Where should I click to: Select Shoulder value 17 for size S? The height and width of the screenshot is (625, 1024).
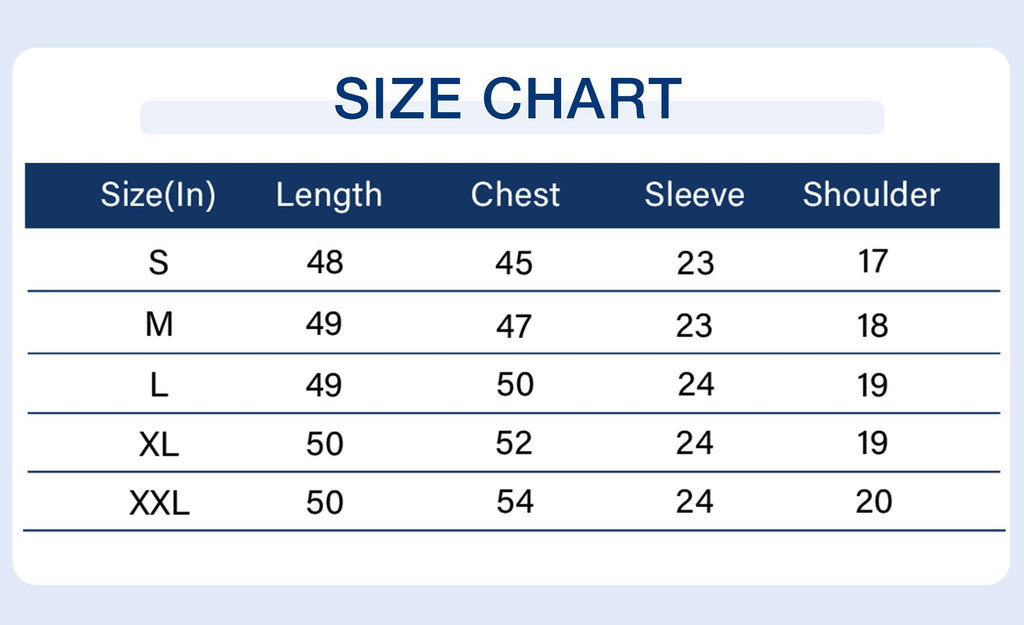click(x=873, y=261)
